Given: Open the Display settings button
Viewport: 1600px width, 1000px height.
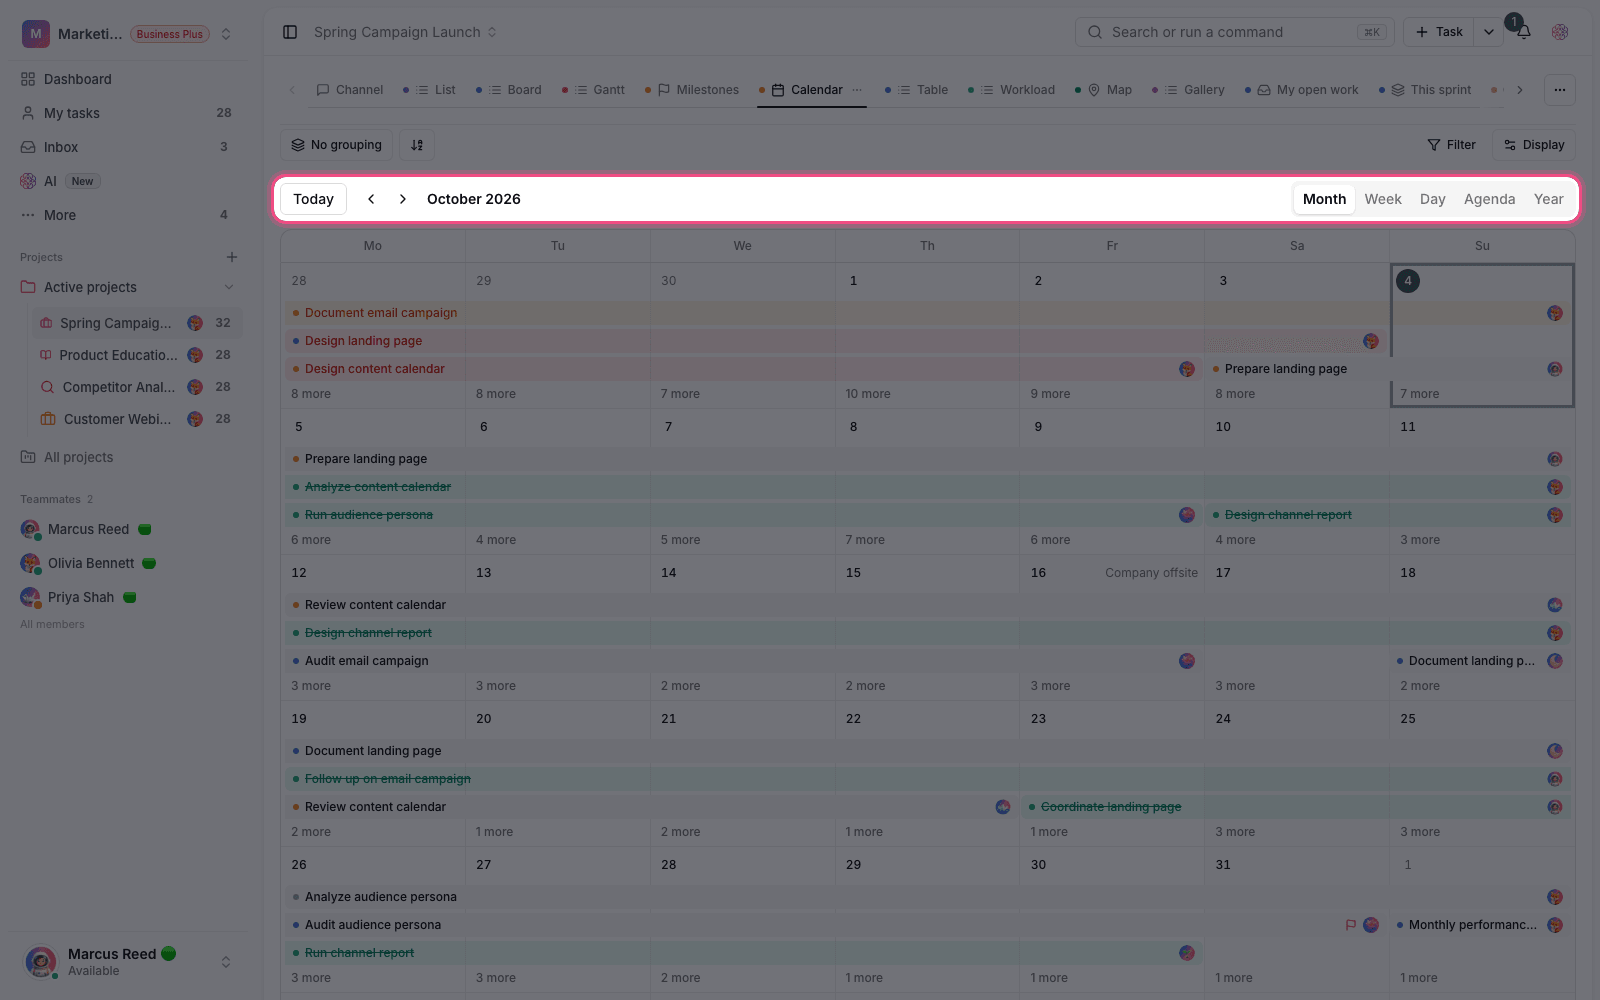Looking at the screenshot, I should (1534, 145).
